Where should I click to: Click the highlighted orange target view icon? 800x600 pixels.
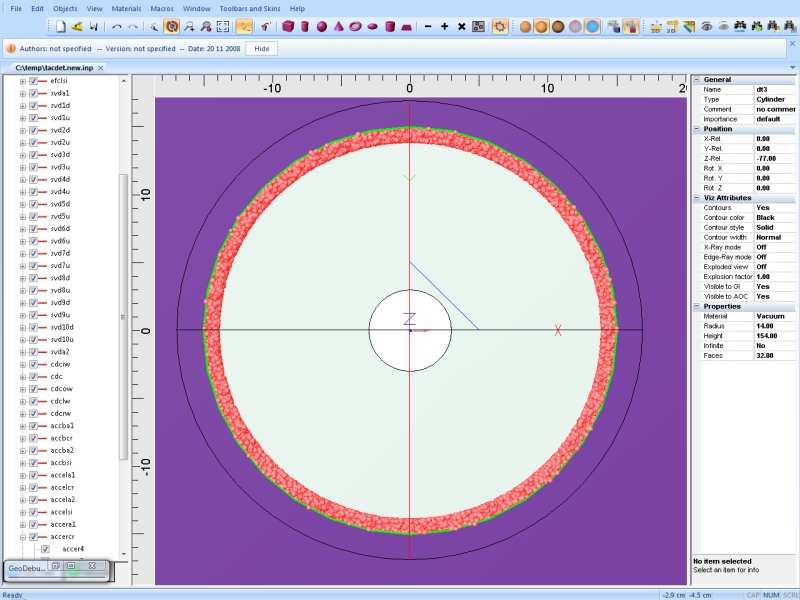[x=172, y=27]
